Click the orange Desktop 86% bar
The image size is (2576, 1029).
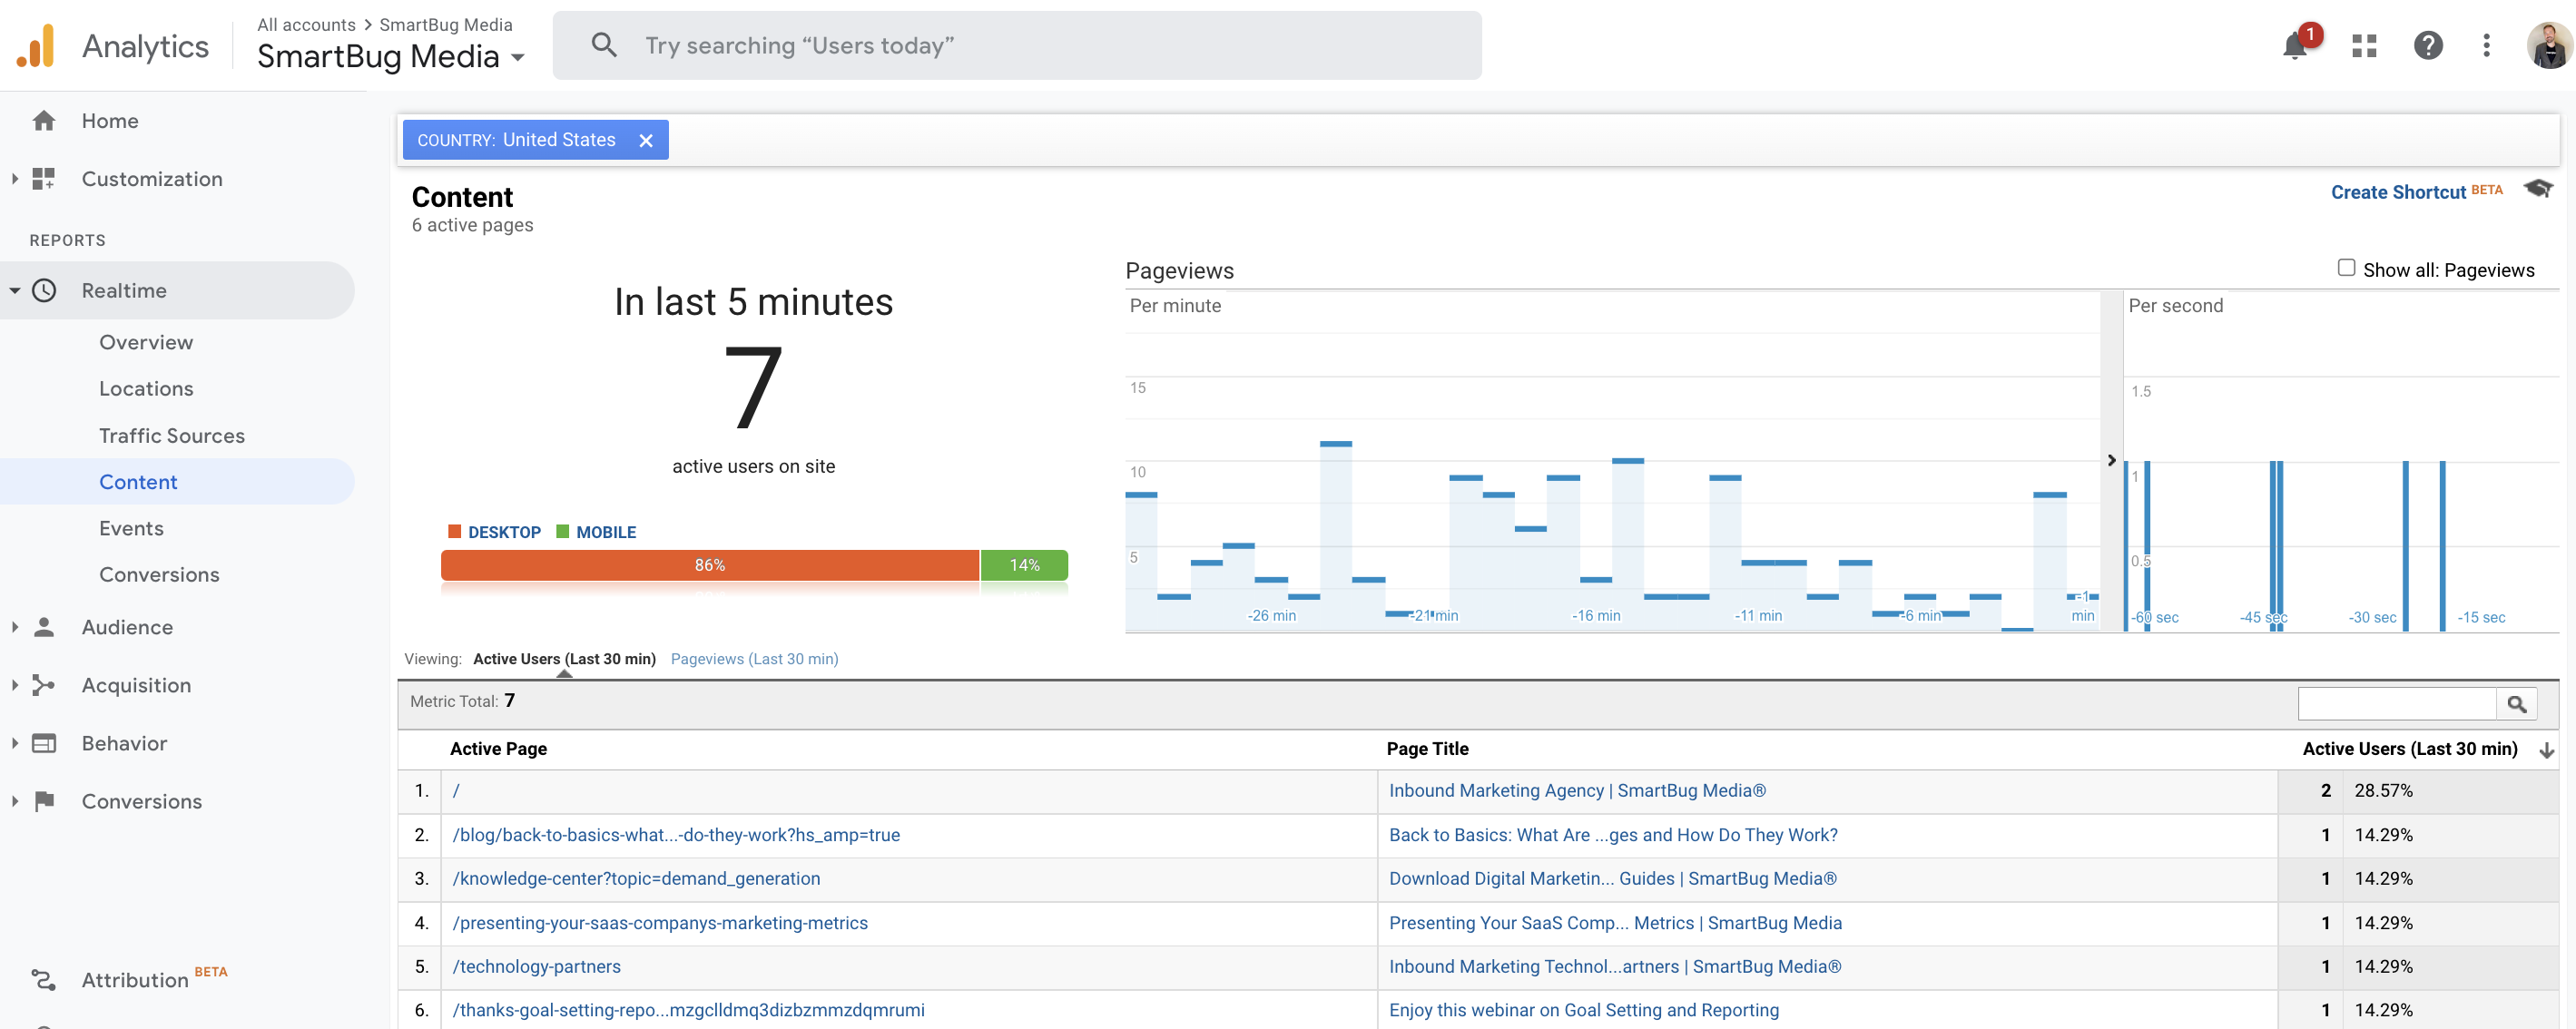pos(710,565)
